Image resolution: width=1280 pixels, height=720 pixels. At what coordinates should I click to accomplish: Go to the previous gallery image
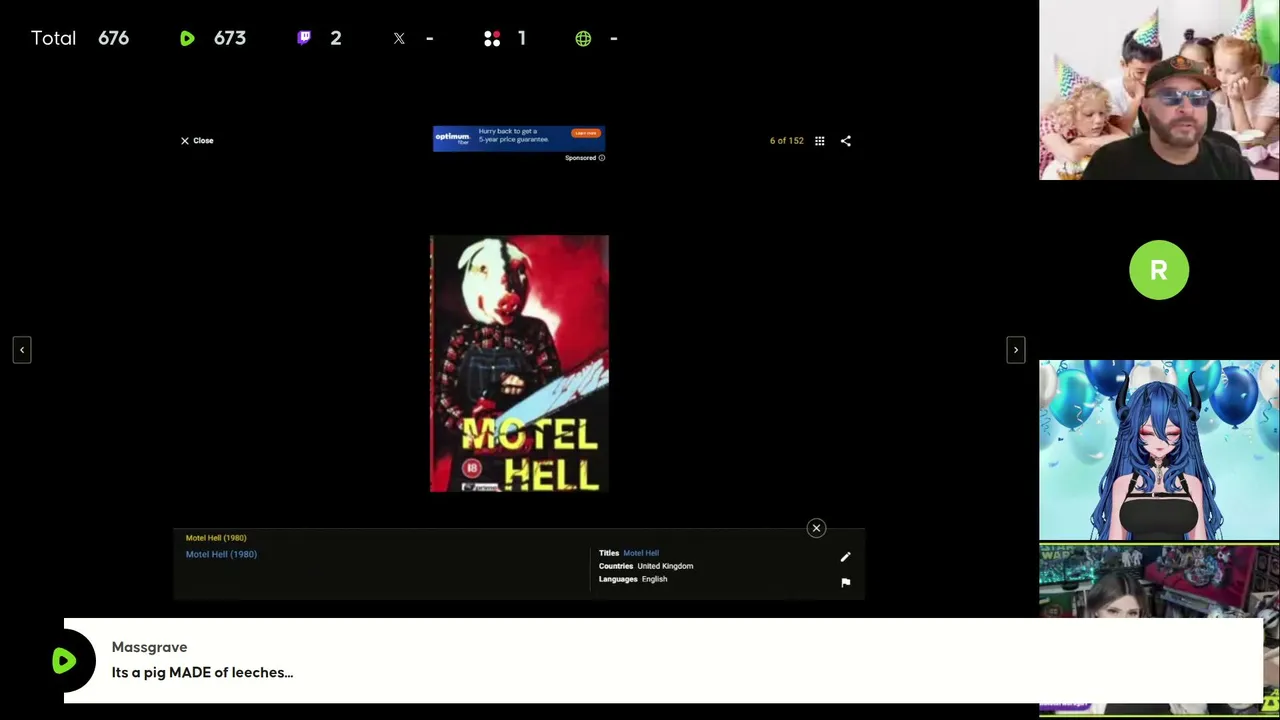(22, 350)
